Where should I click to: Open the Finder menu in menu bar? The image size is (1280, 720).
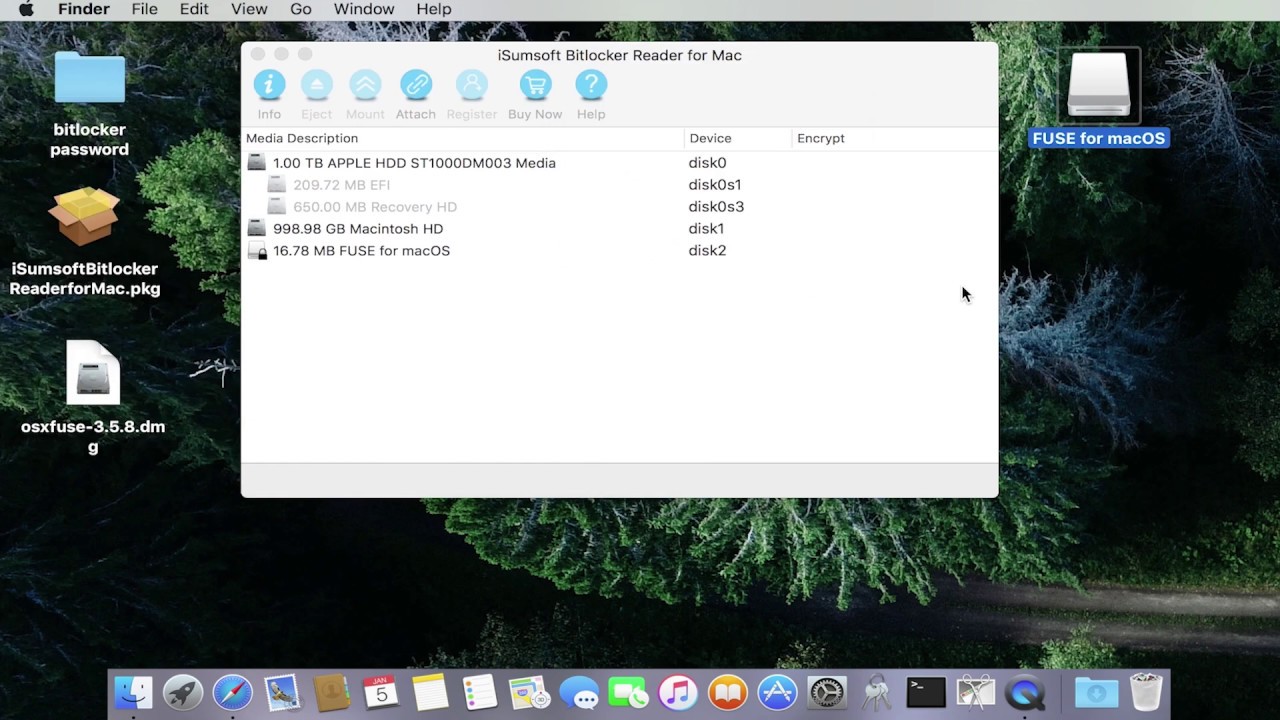point(84,9)
